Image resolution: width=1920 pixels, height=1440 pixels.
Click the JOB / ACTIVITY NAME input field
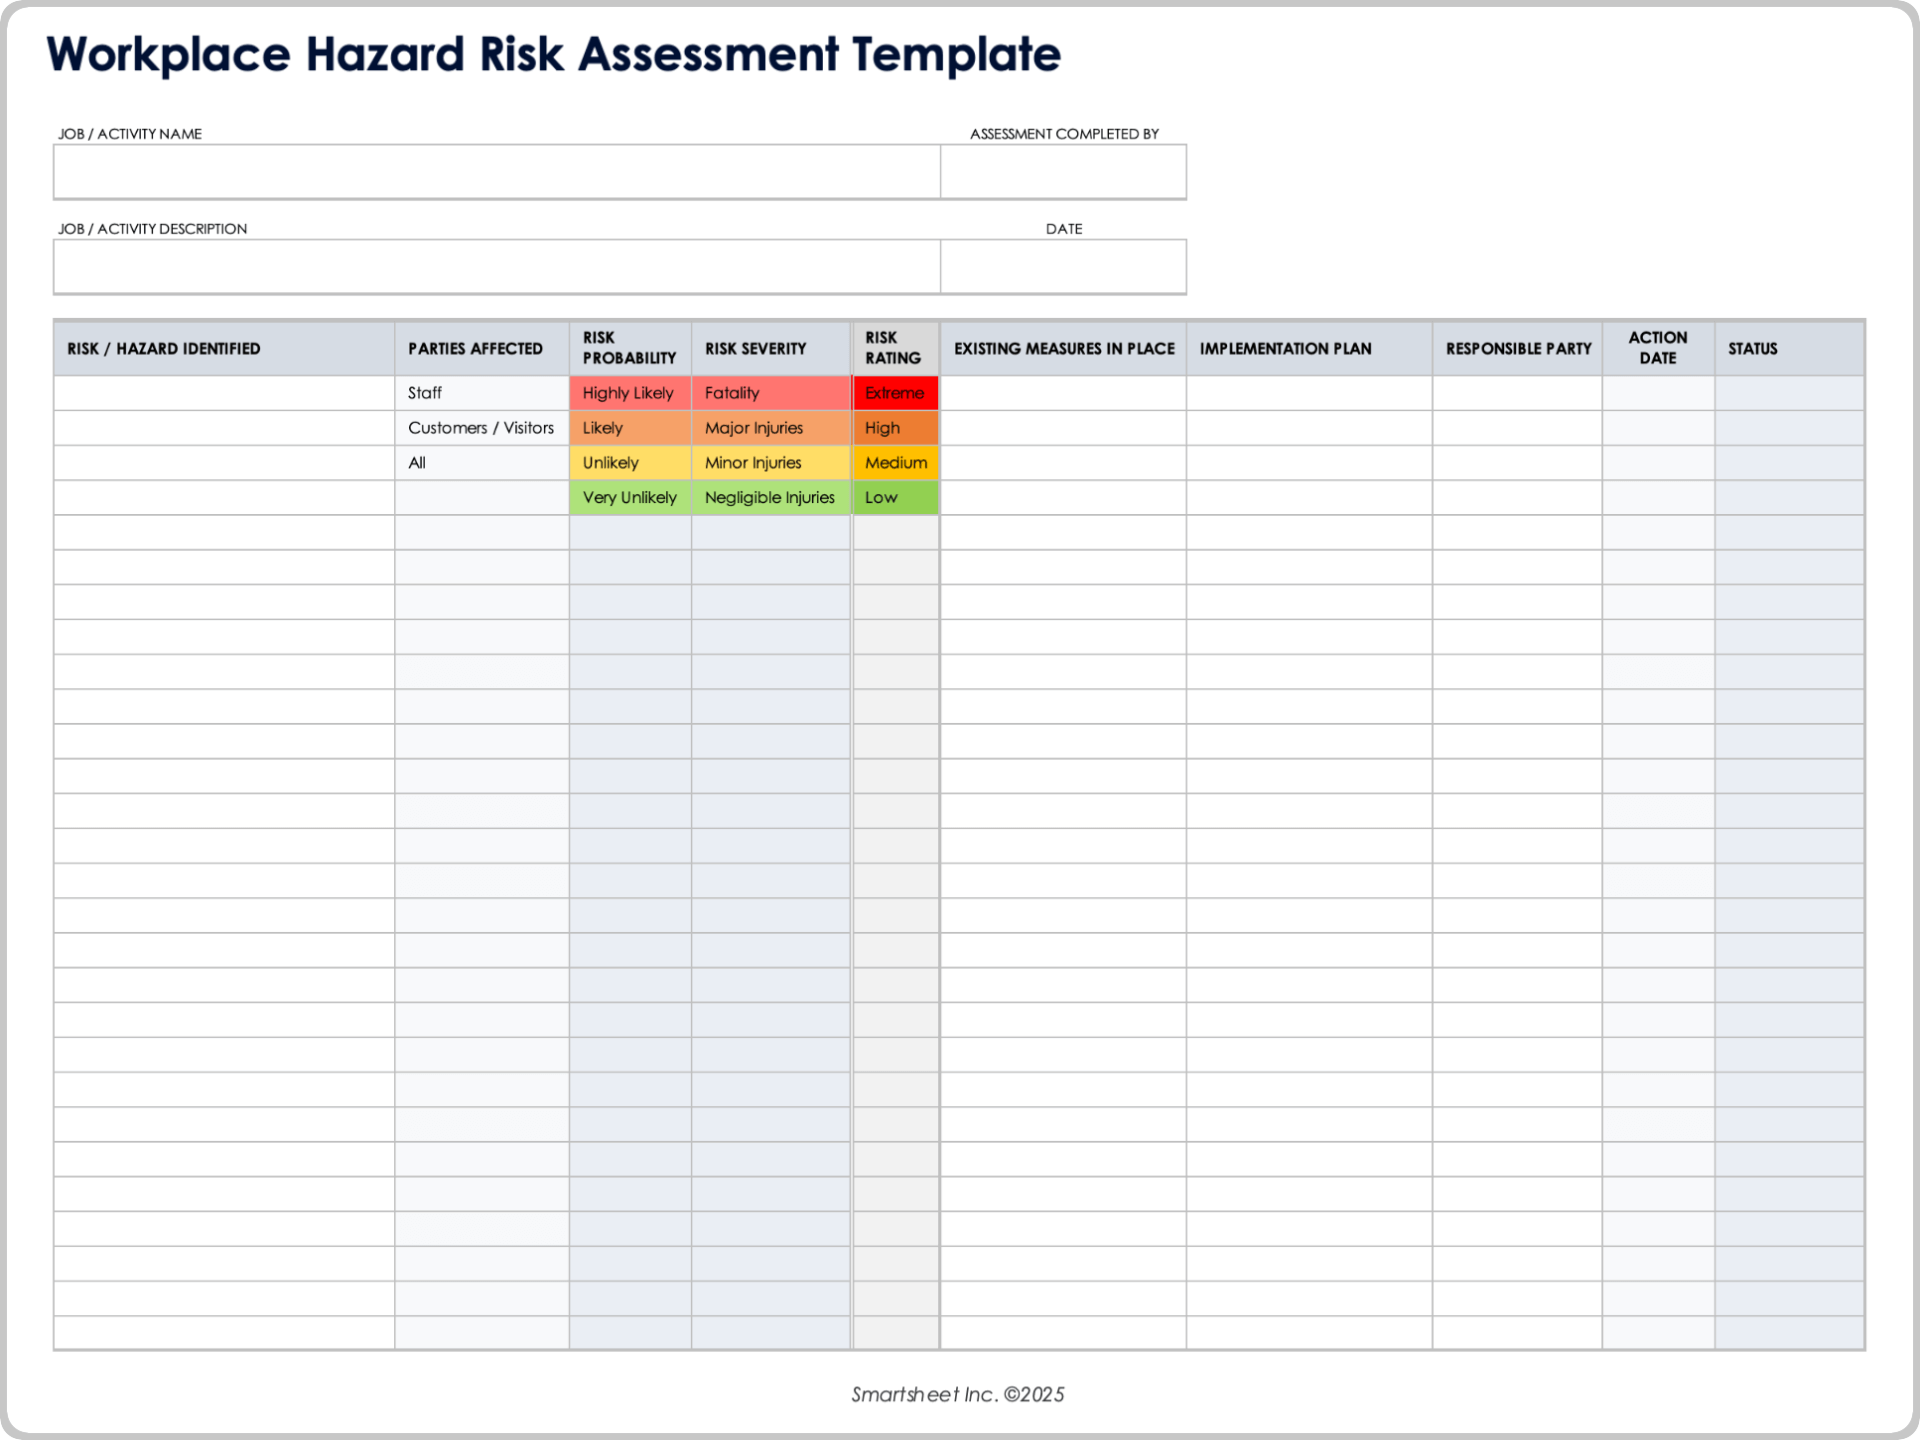(x=495, y=171)
